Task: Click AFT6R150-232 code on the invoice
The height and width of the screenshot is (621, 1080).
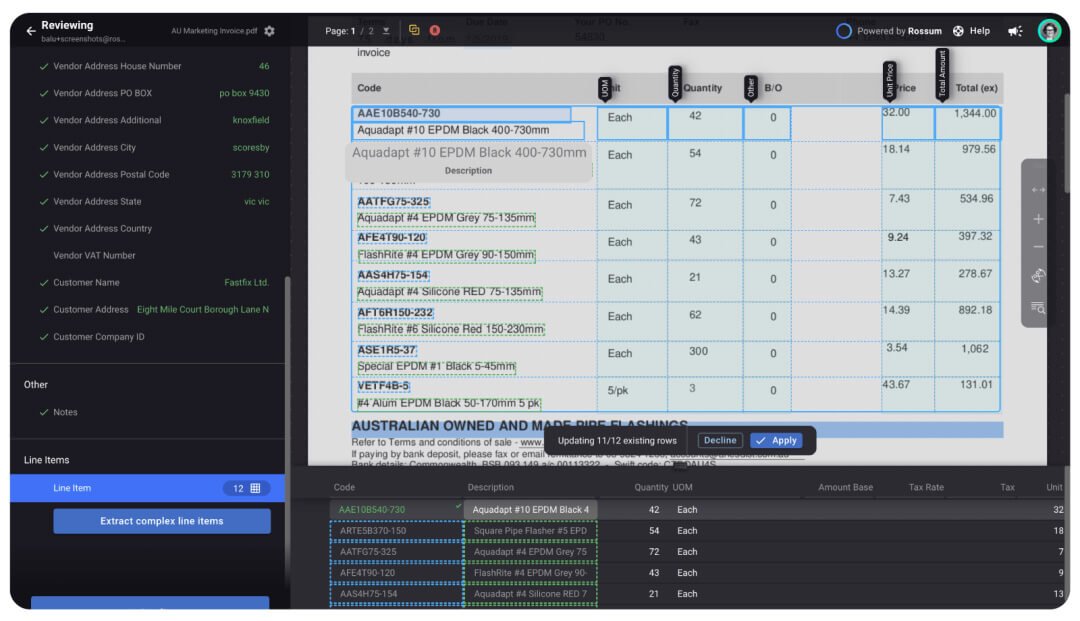Action: tap(395, 313)
